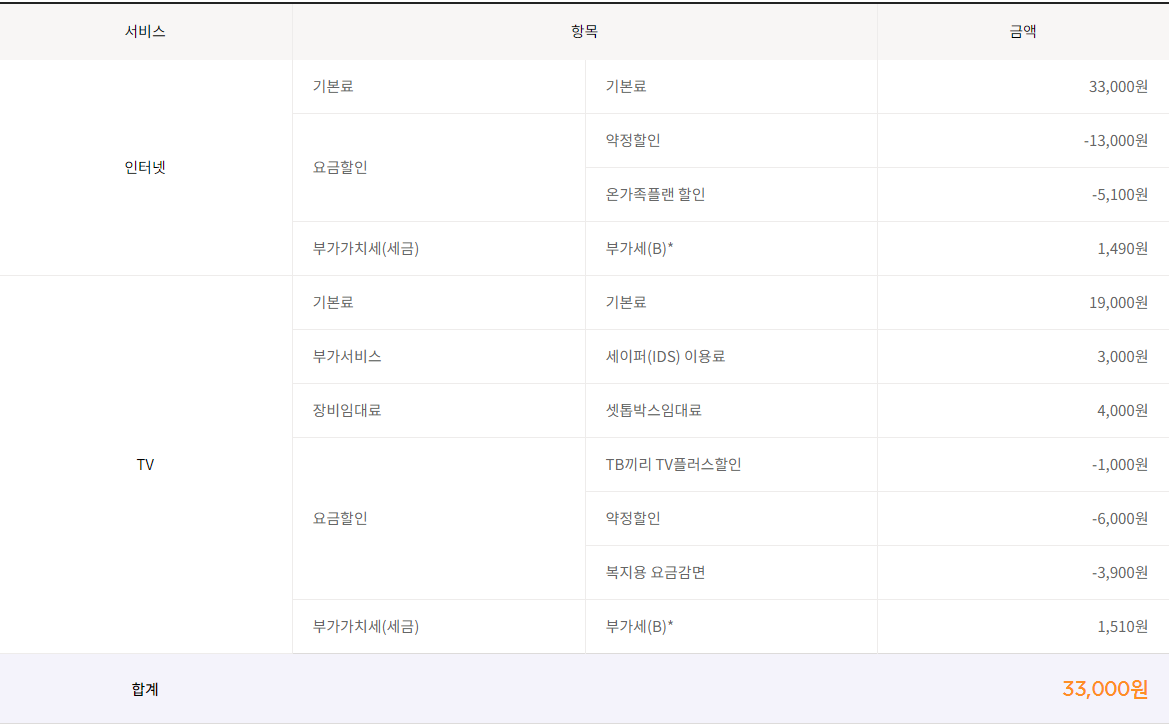1172x727 pixels.
Task: Click the 금액 column header
Action: [x=1022, y=32]
